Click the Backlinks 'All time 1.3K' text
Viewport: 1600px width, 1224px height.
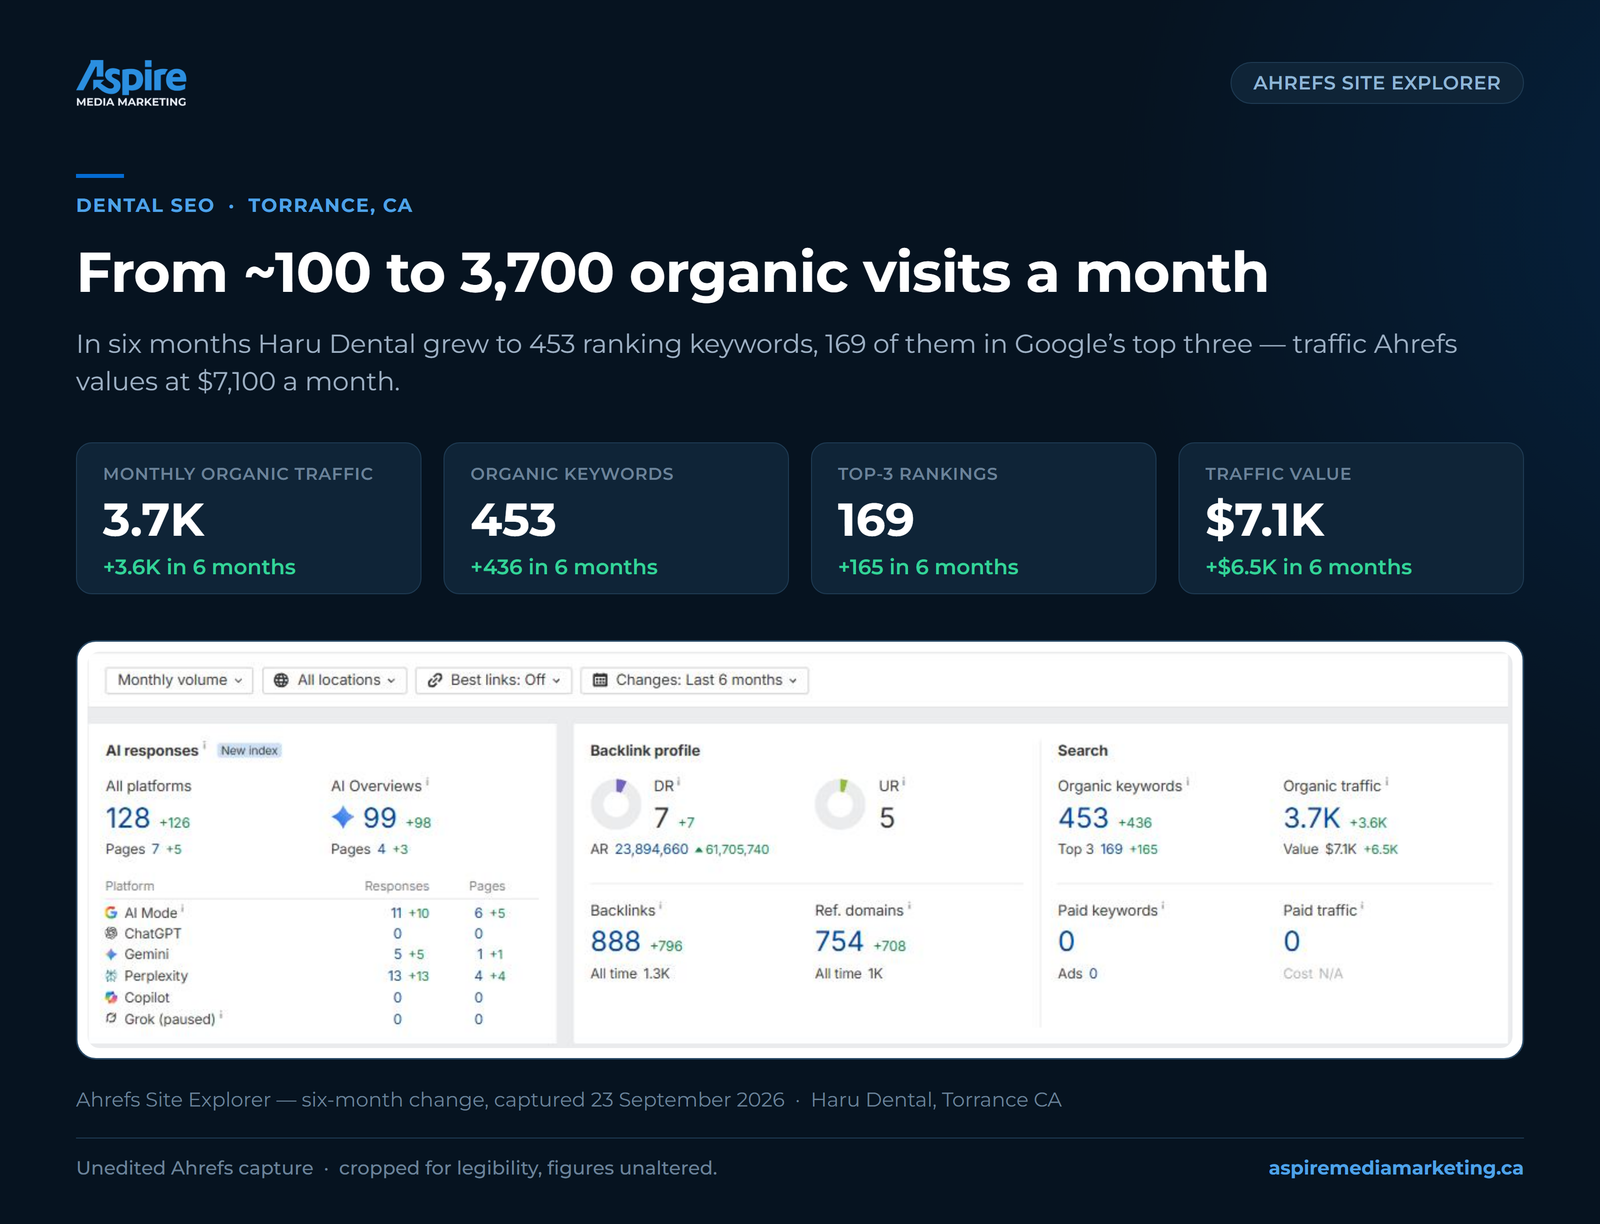pyautogui.click(x=630, y=974)
